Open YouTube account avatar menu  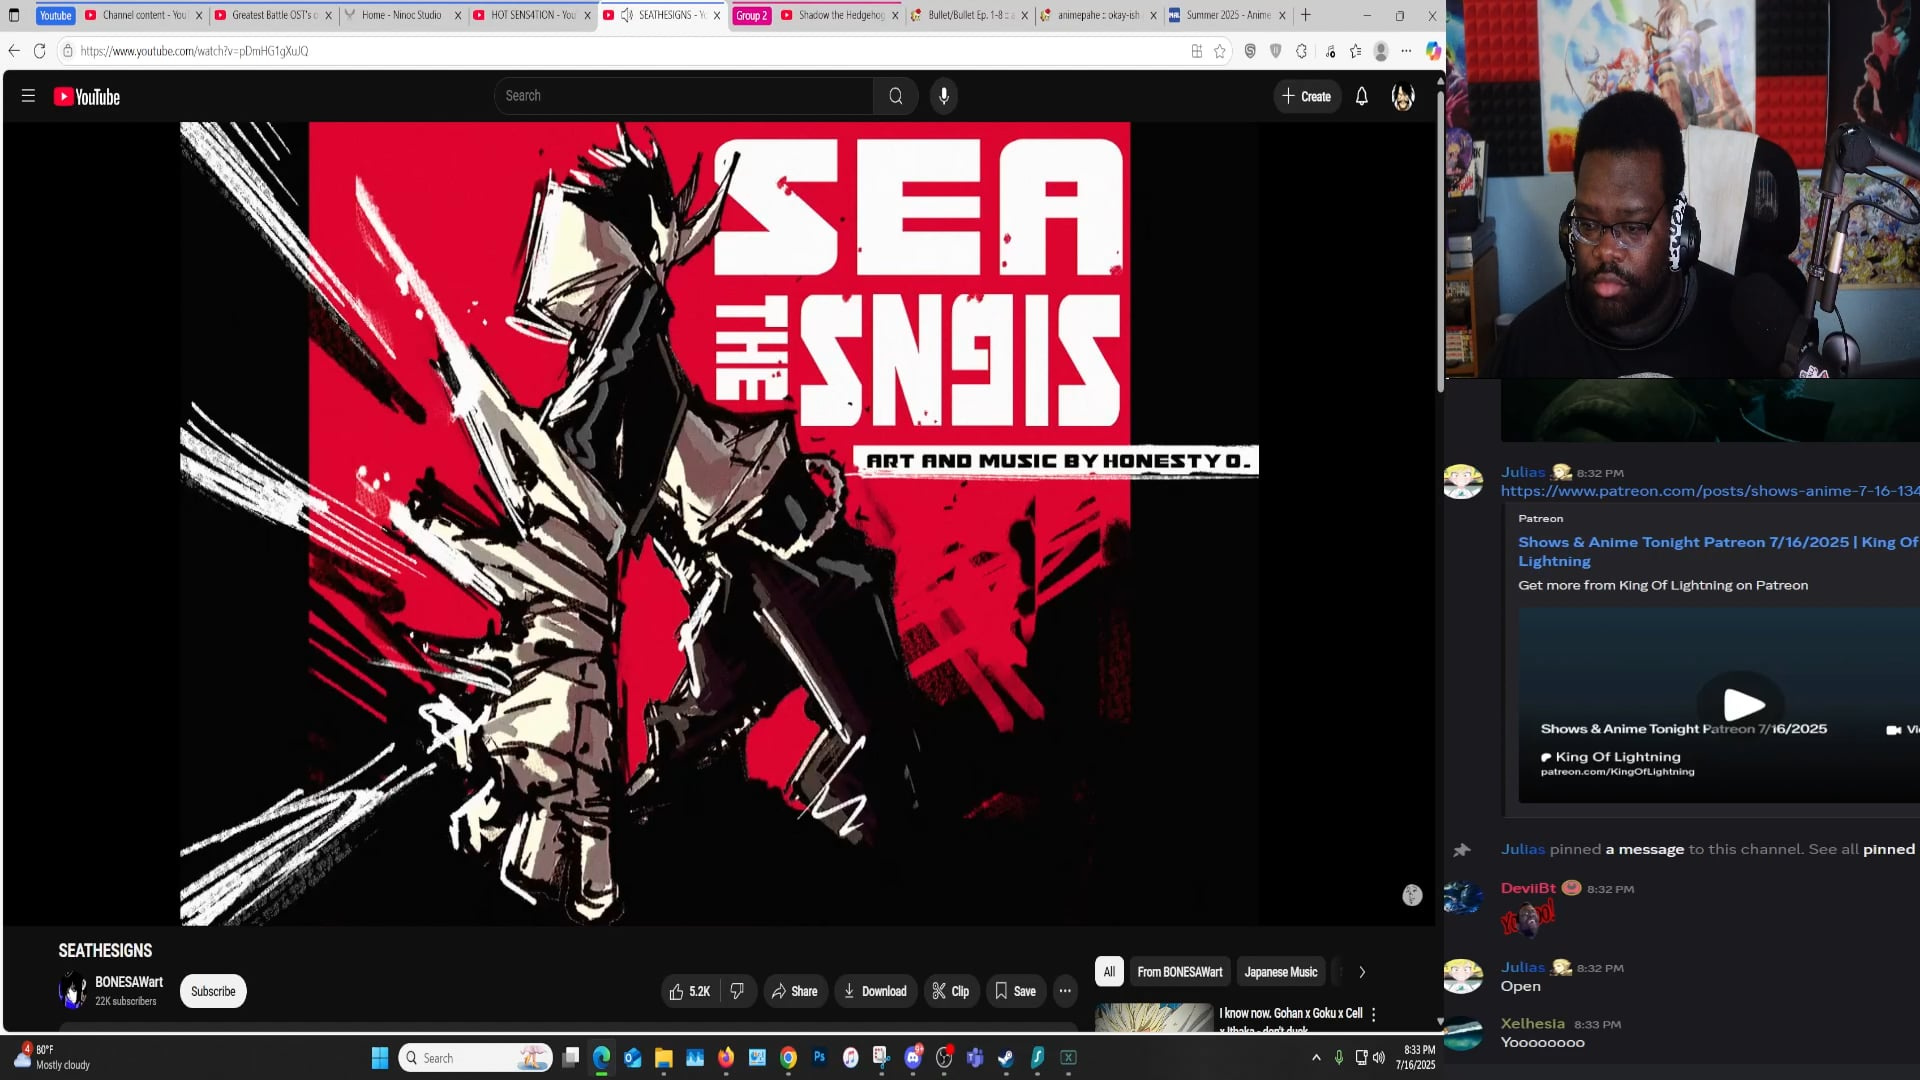tap(1403, 96)
